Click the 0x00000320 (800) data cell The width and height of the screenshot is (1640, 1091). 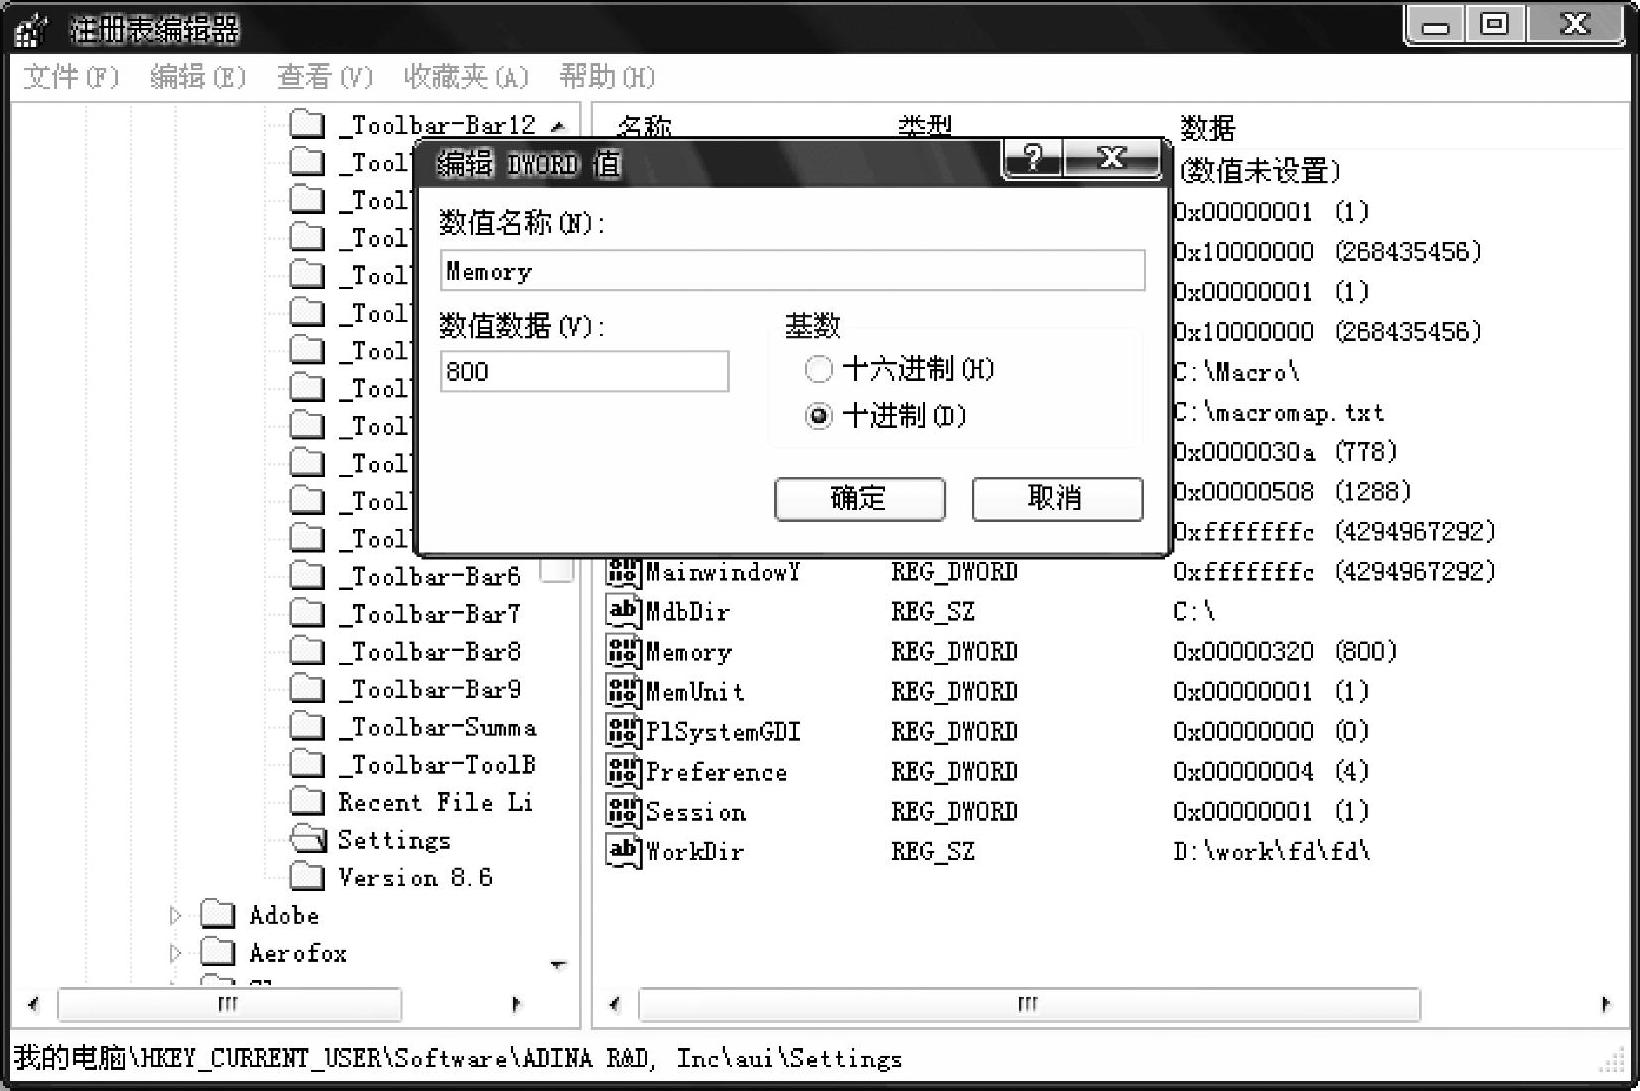click(x=1285, y=652)
